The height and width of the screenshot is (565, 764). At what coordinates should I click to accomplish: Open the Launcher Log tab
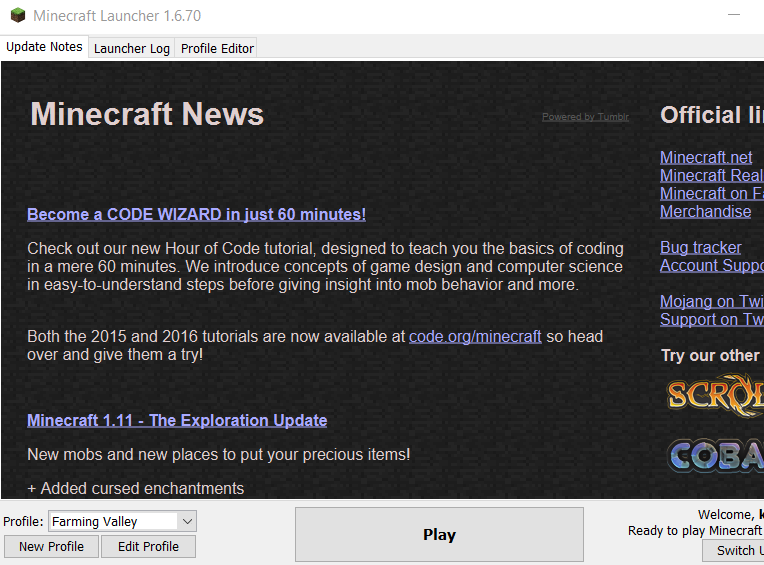[x=132, y=49]
